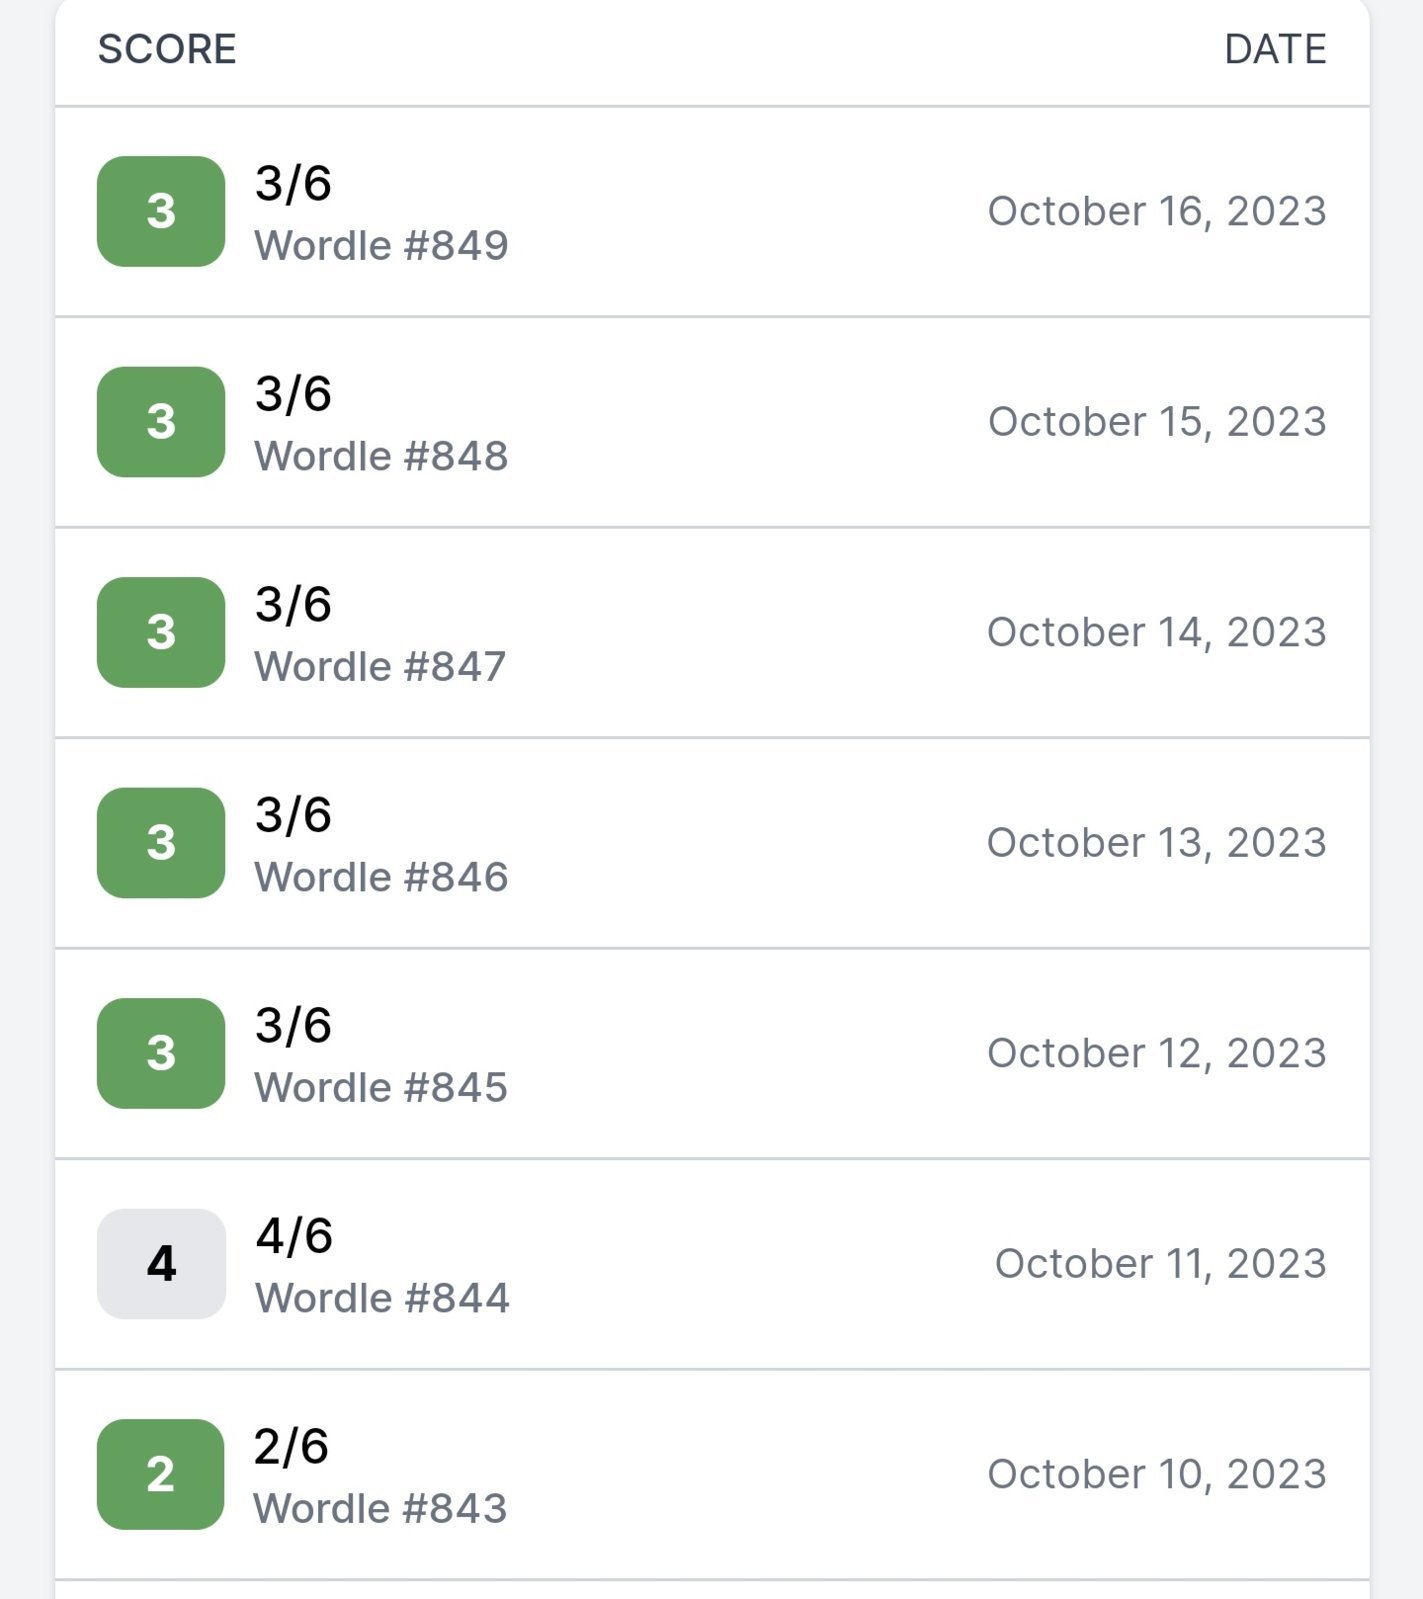Open the Wordle #846 entry label
Image resolution: width=1423 pixels, height=1599 pixels.
tap(381, 877)
